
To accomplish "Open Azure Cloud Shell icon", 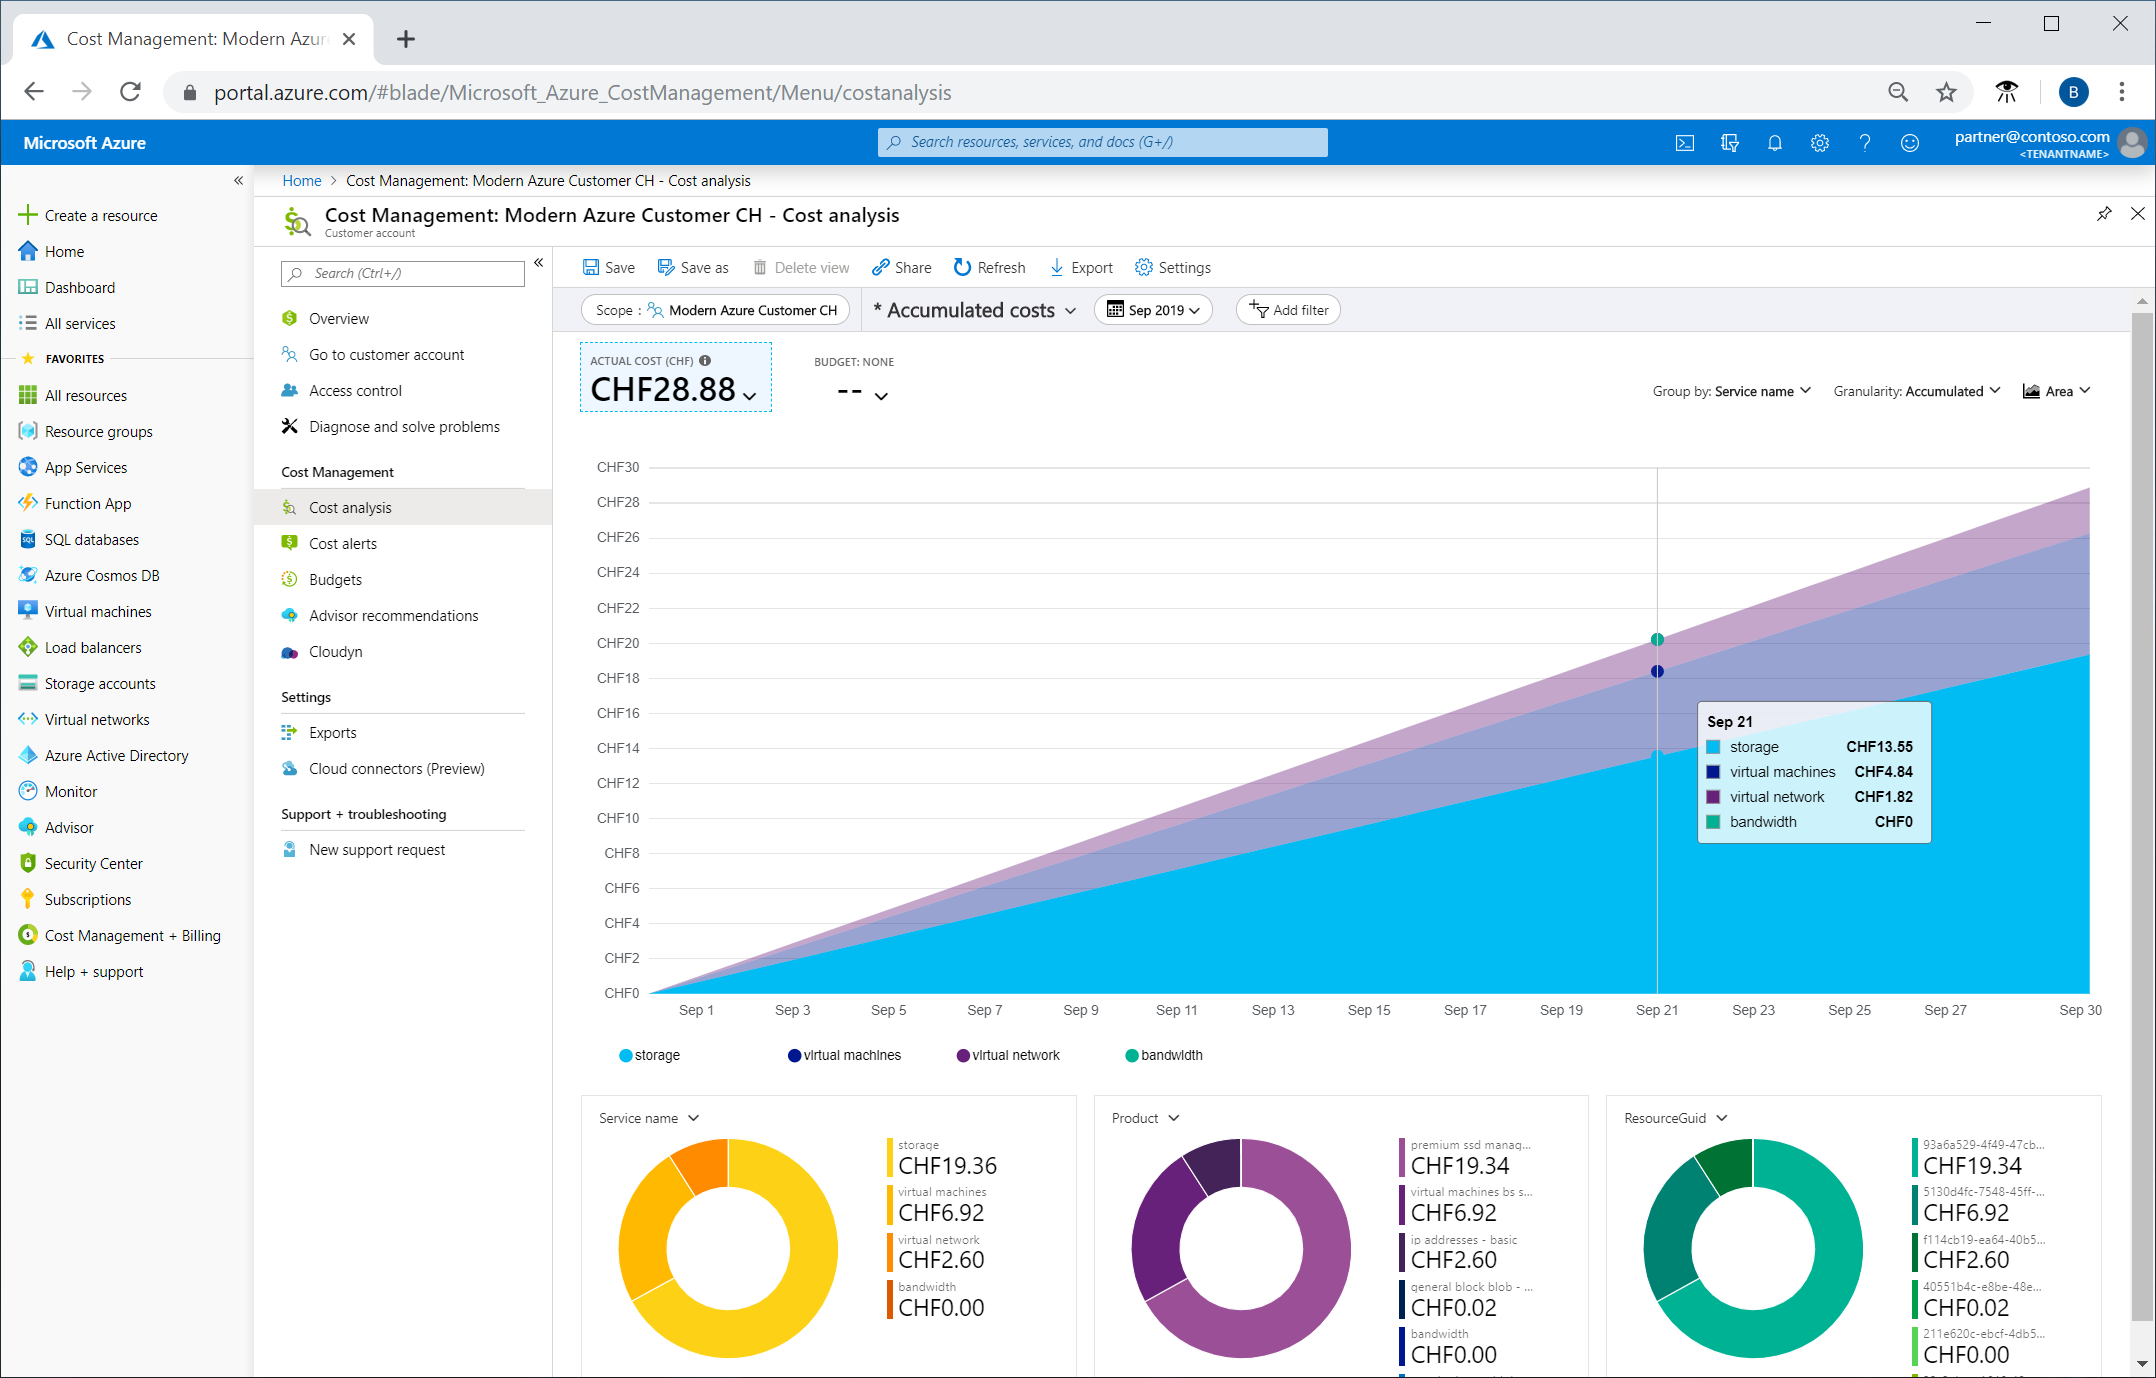I will point(1685,143).
